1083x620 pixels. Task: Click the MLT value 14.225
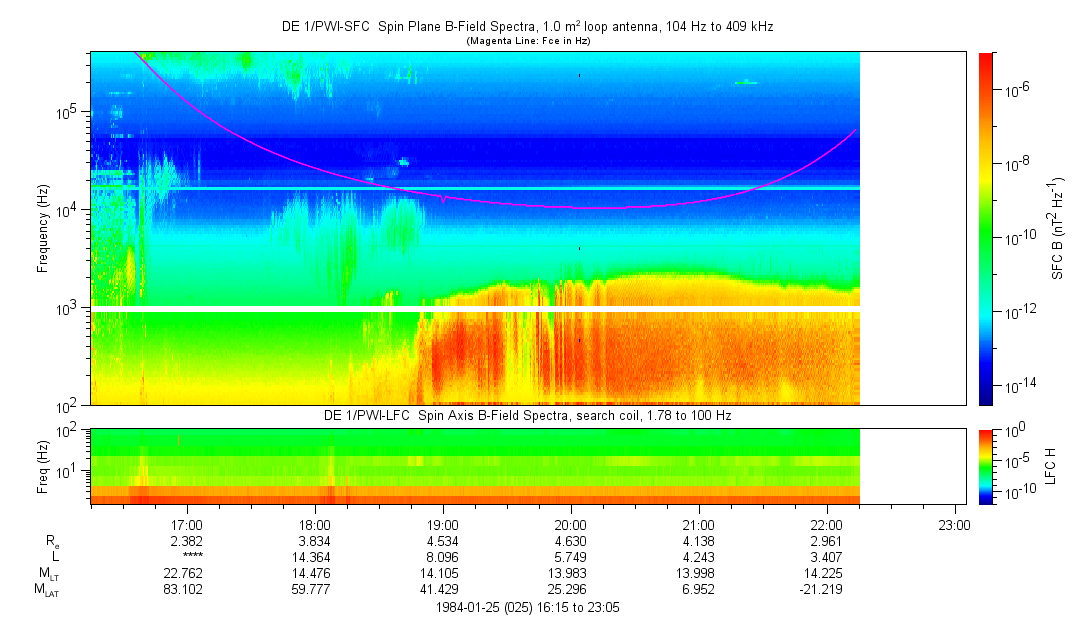click(x=826, y=574)
